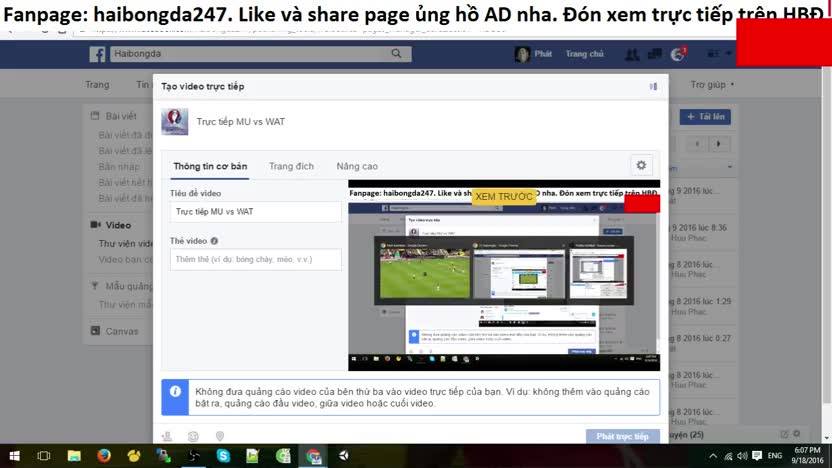The image size is (832, 468).
Task: Open the Phát profile link
Action: (543, 54)
